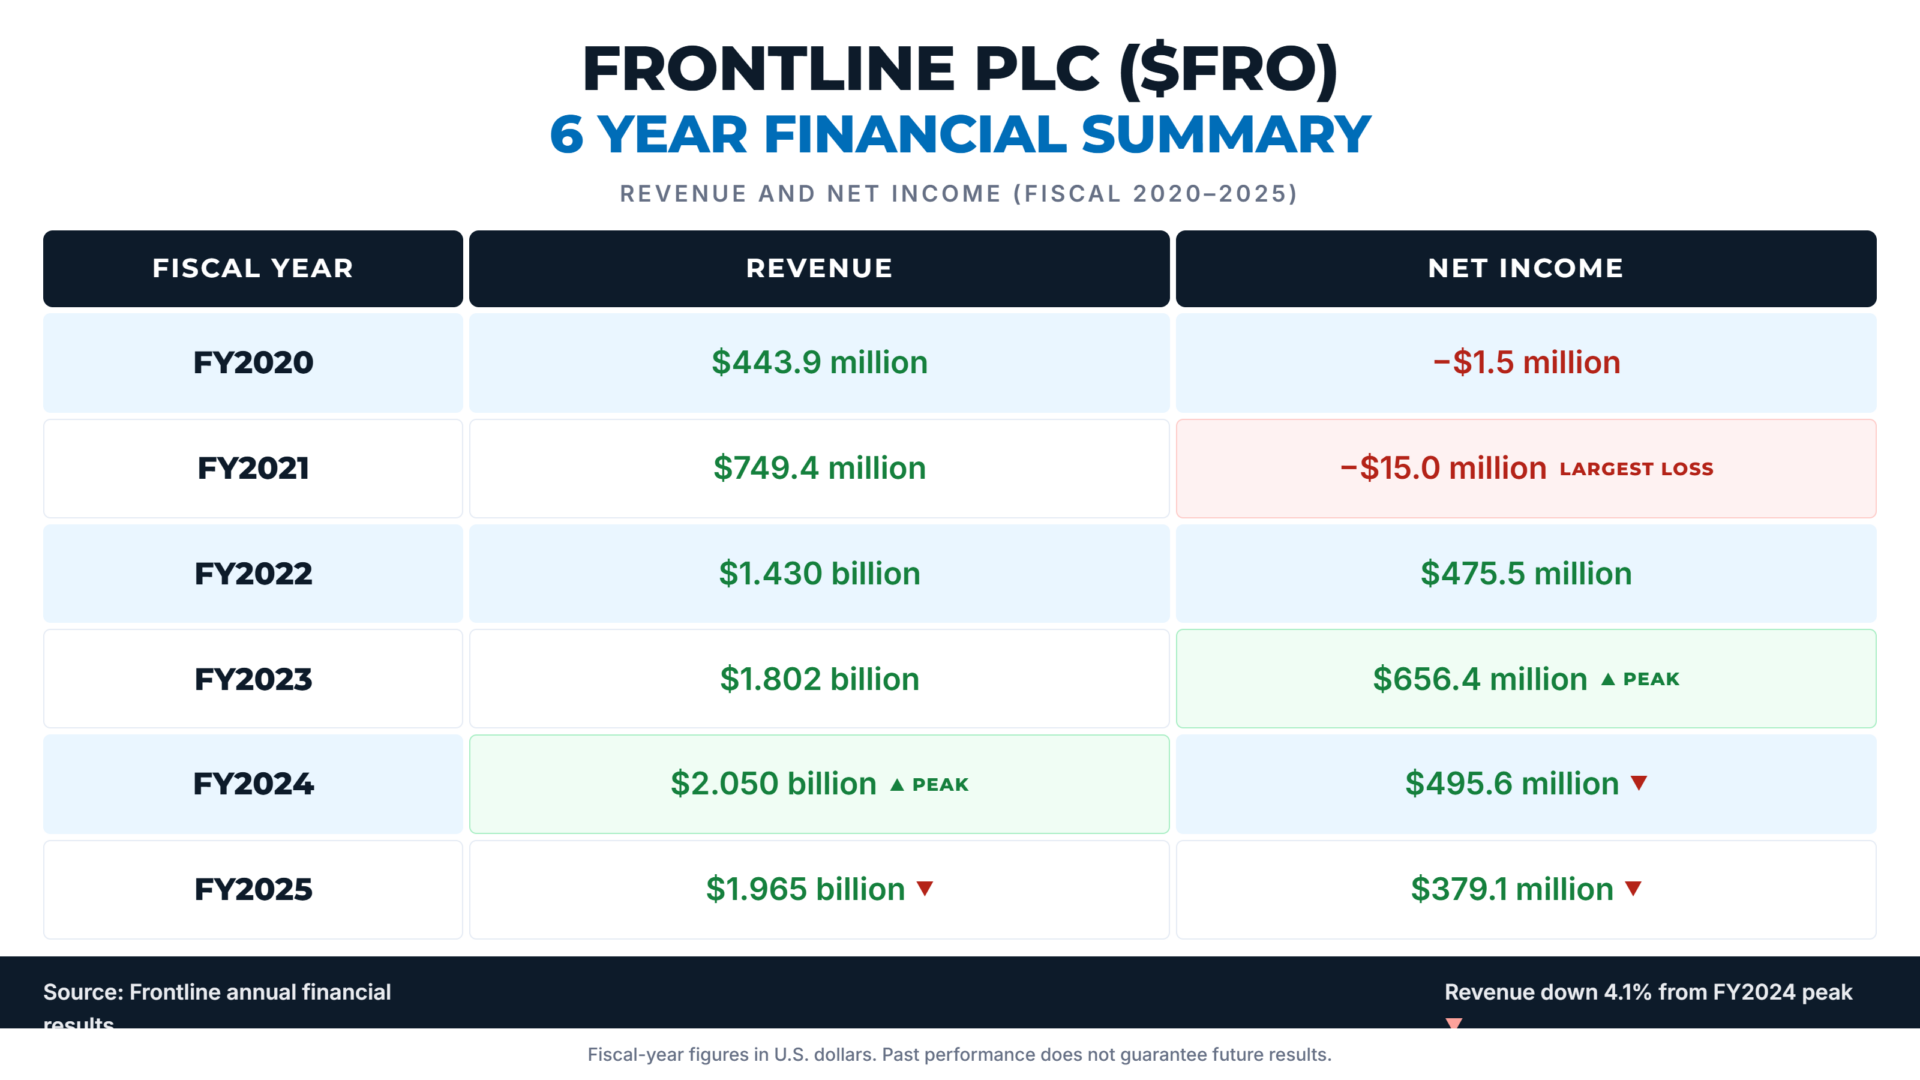Click the FY2025 row label

253,890
